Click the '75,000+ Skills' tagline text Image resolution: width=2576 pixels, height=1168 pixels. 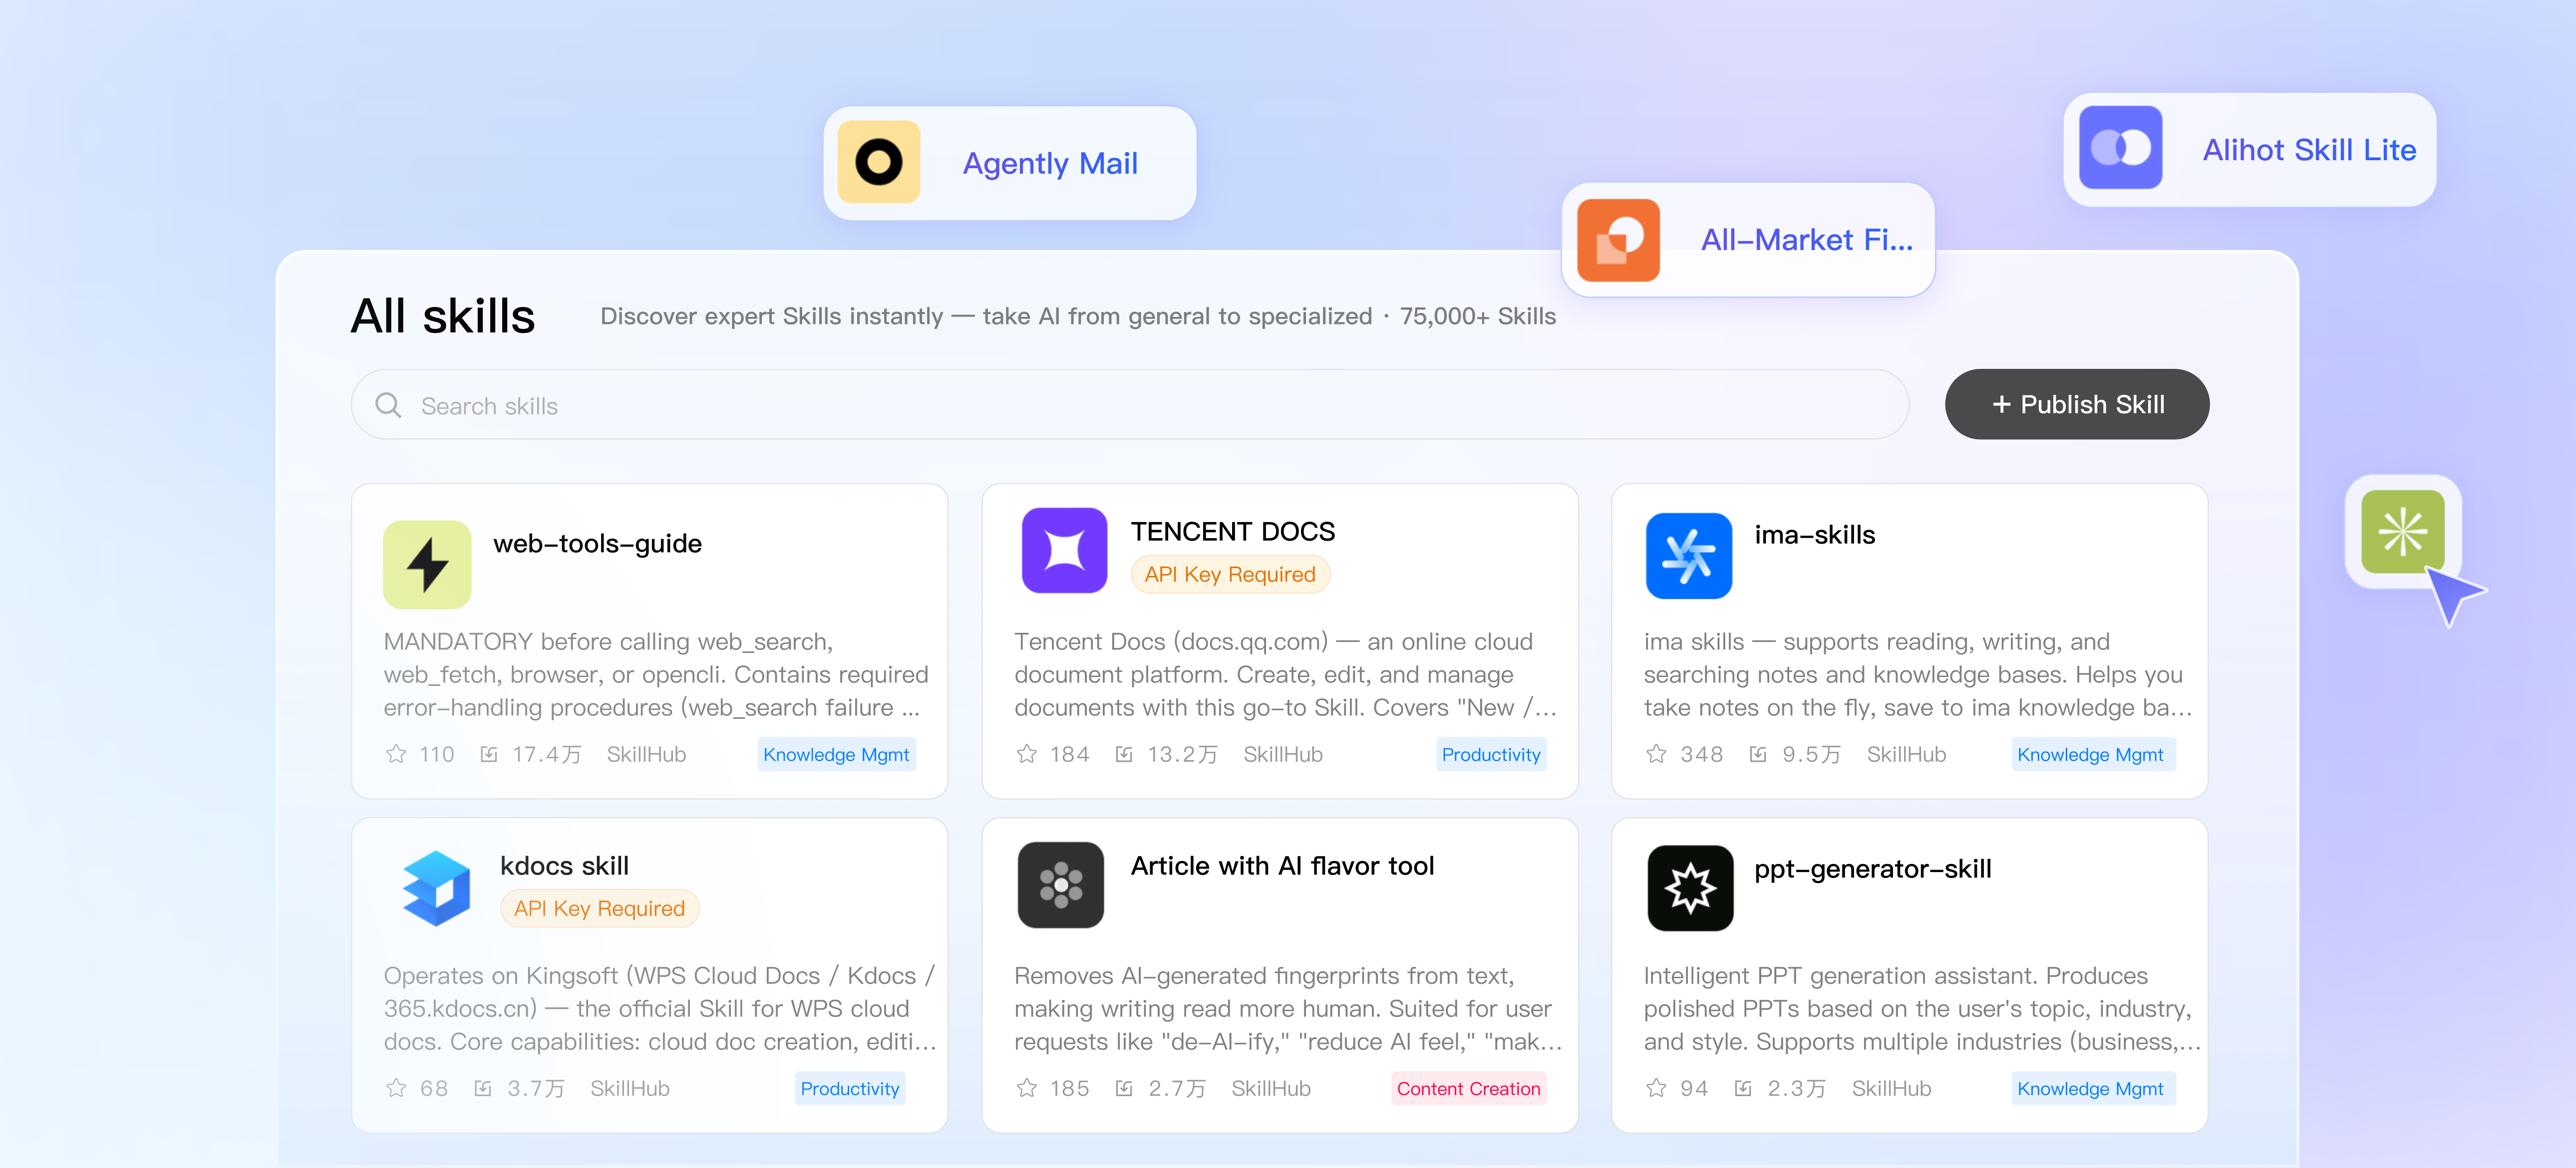[x=1477, y=316]
